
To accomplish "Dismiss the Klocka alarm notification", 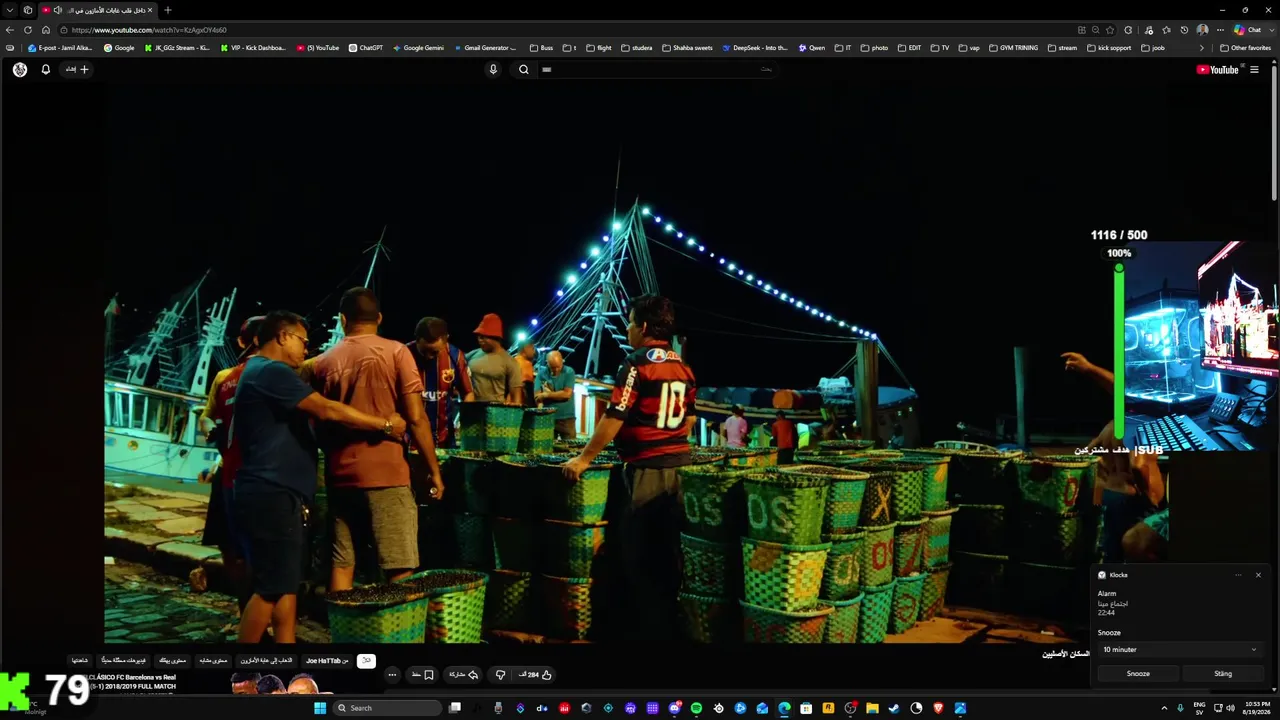I will 1258,575.
